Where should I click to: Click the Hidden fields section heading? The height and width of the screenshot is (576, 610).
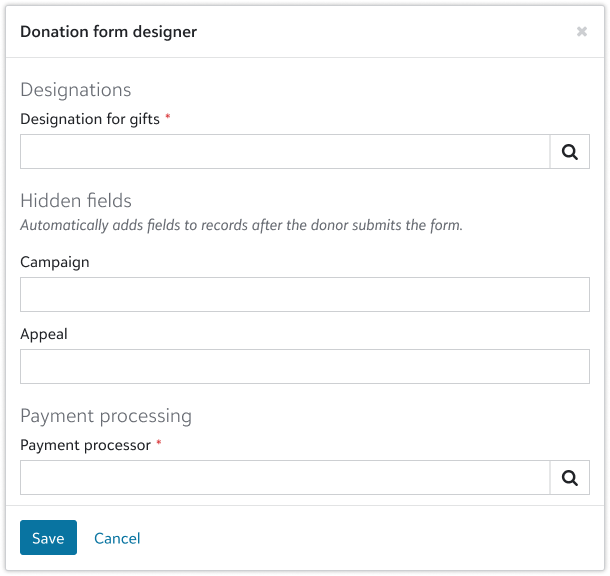point(76,201)
